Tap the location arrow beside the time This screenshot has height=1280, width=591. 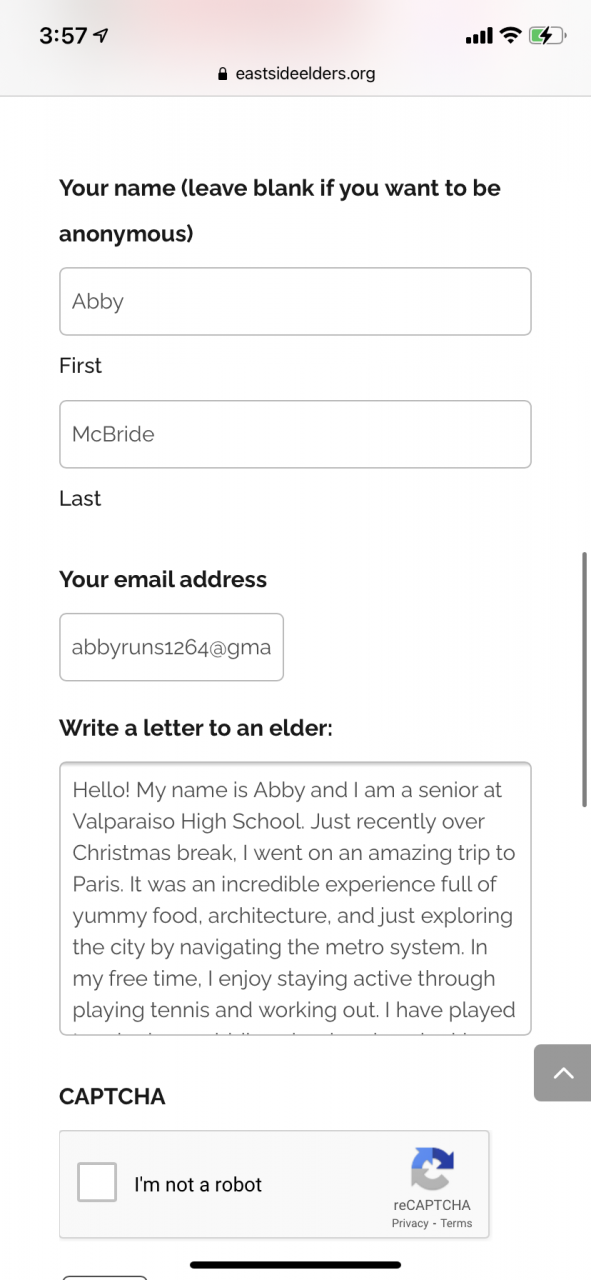click(x=100, y=36)
